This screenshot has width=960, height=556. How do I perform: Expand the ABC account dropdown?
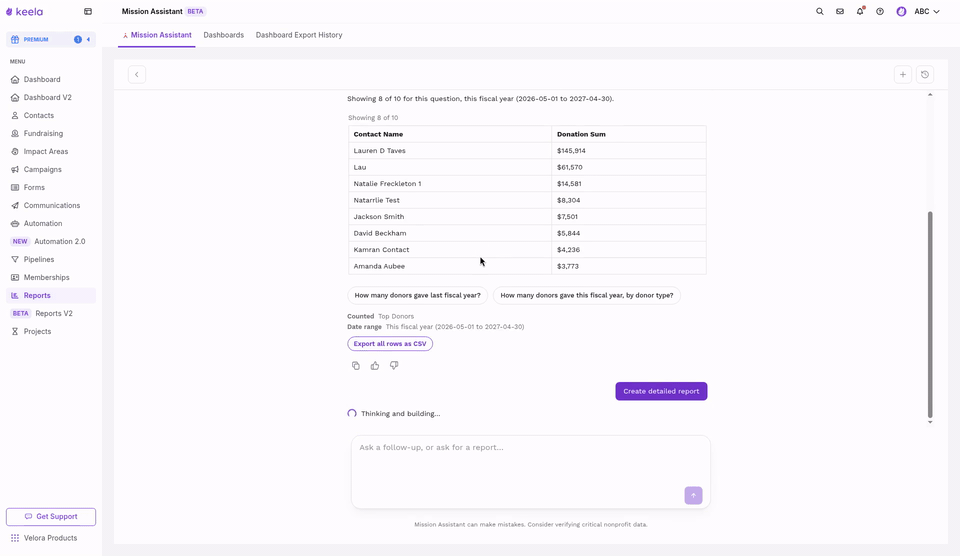click(x=927, y=12)
